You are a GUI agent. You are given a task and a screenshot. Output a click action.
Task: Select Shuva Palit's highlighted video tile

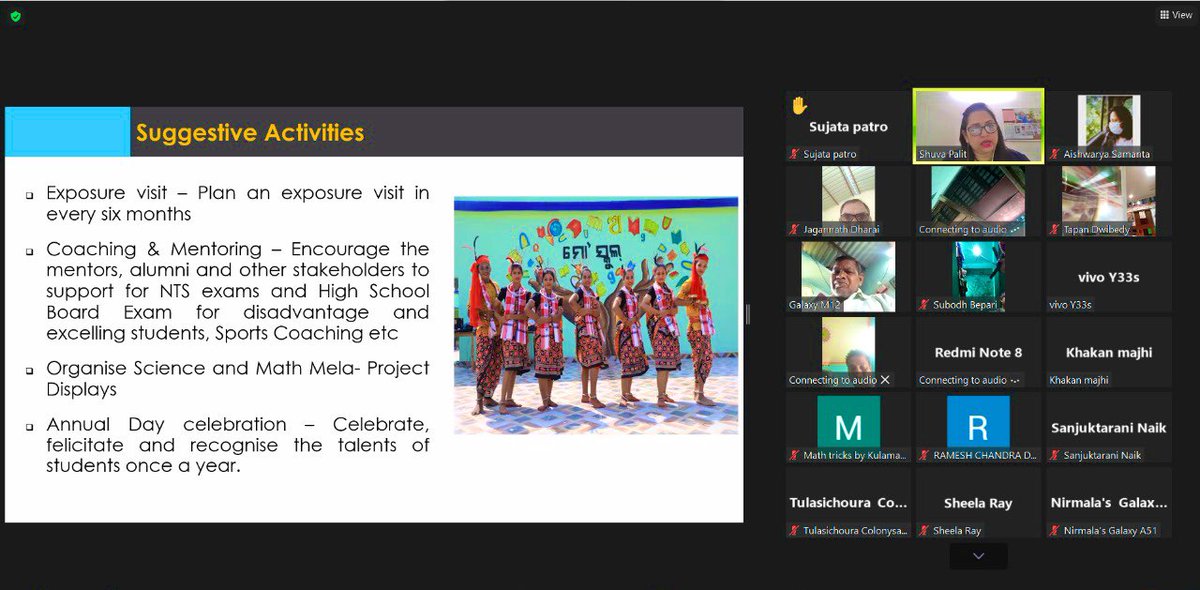[978, 125]
